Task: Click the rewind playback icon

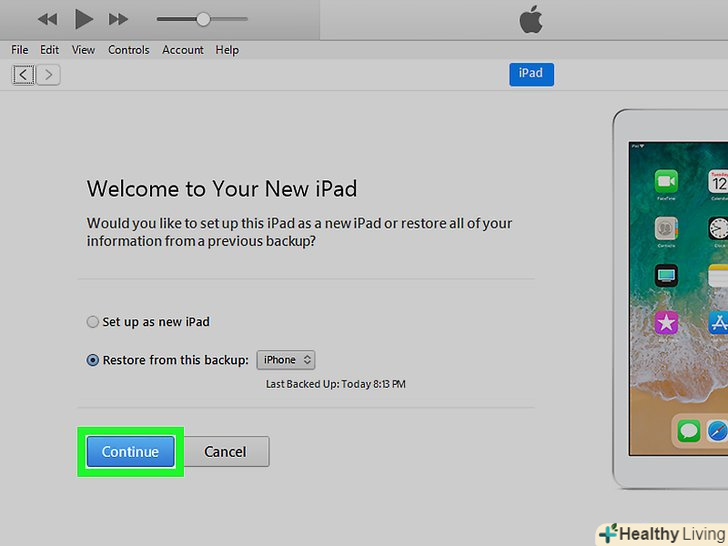Action: (47, 19)
